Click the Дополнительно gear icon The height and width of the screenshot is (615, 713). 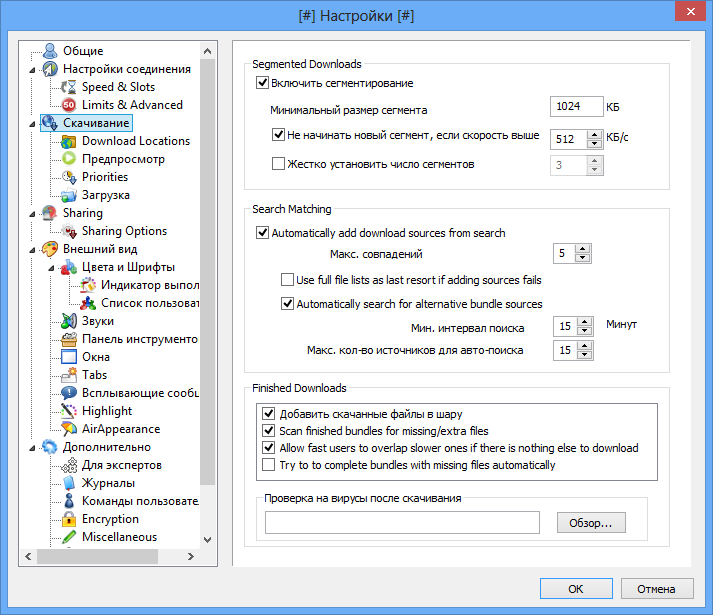point(50,447)
